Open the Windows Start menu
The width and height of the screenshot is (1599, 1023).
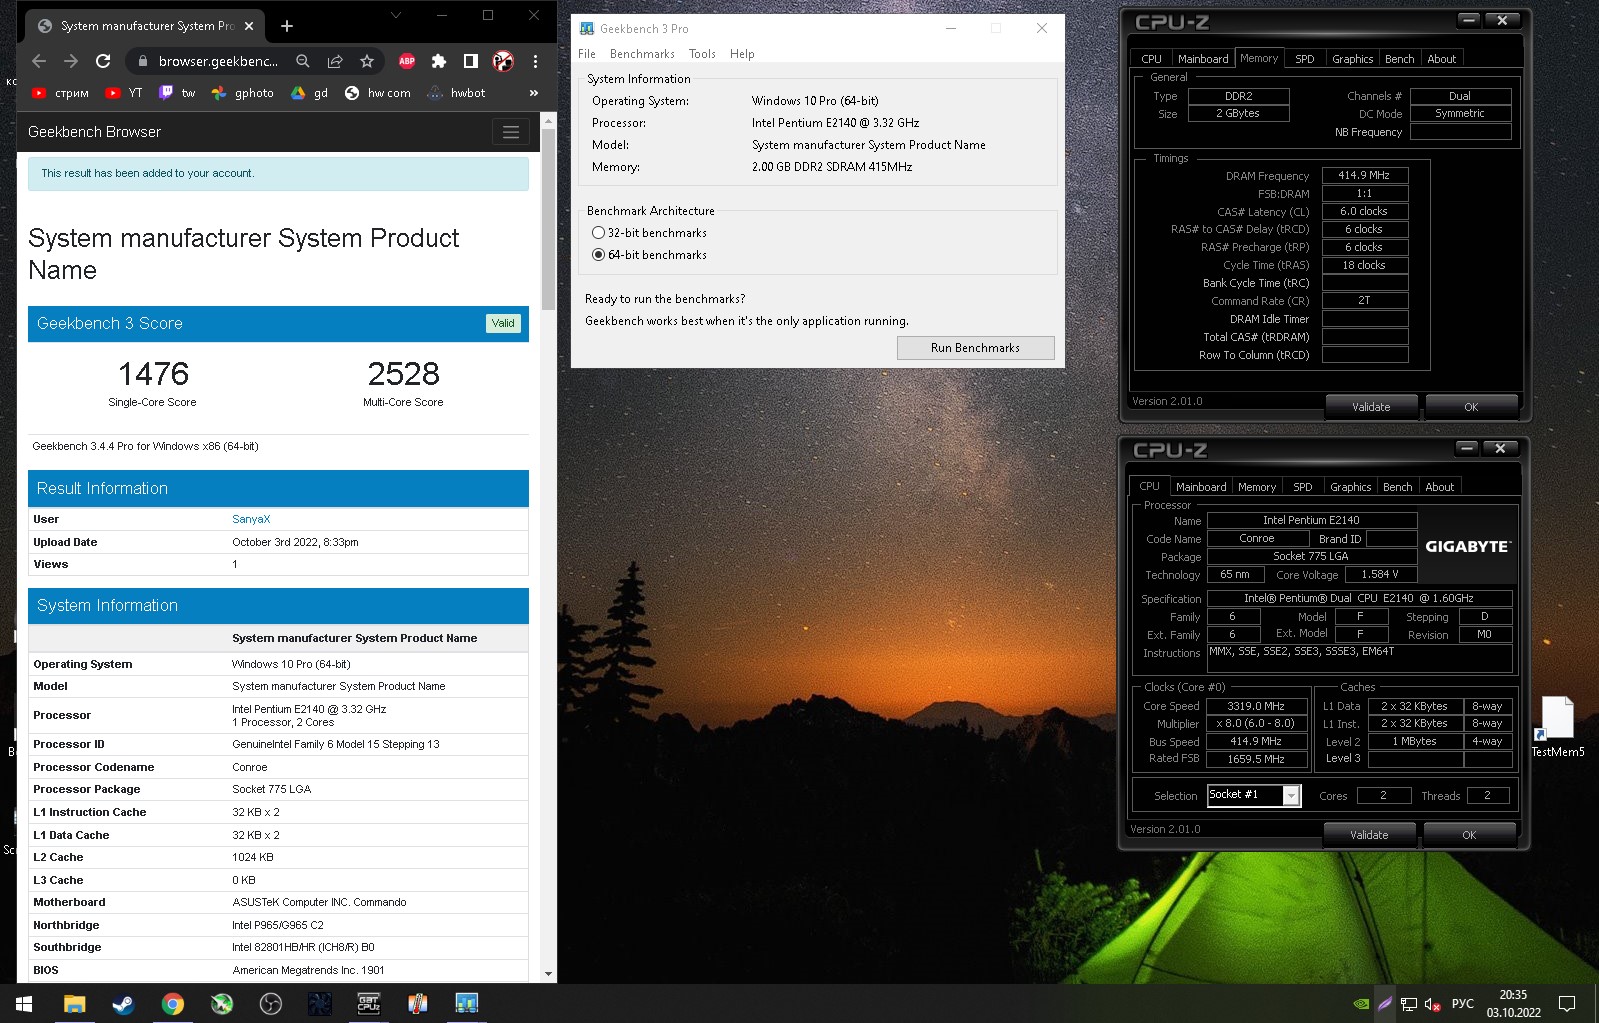[24, 1003]
